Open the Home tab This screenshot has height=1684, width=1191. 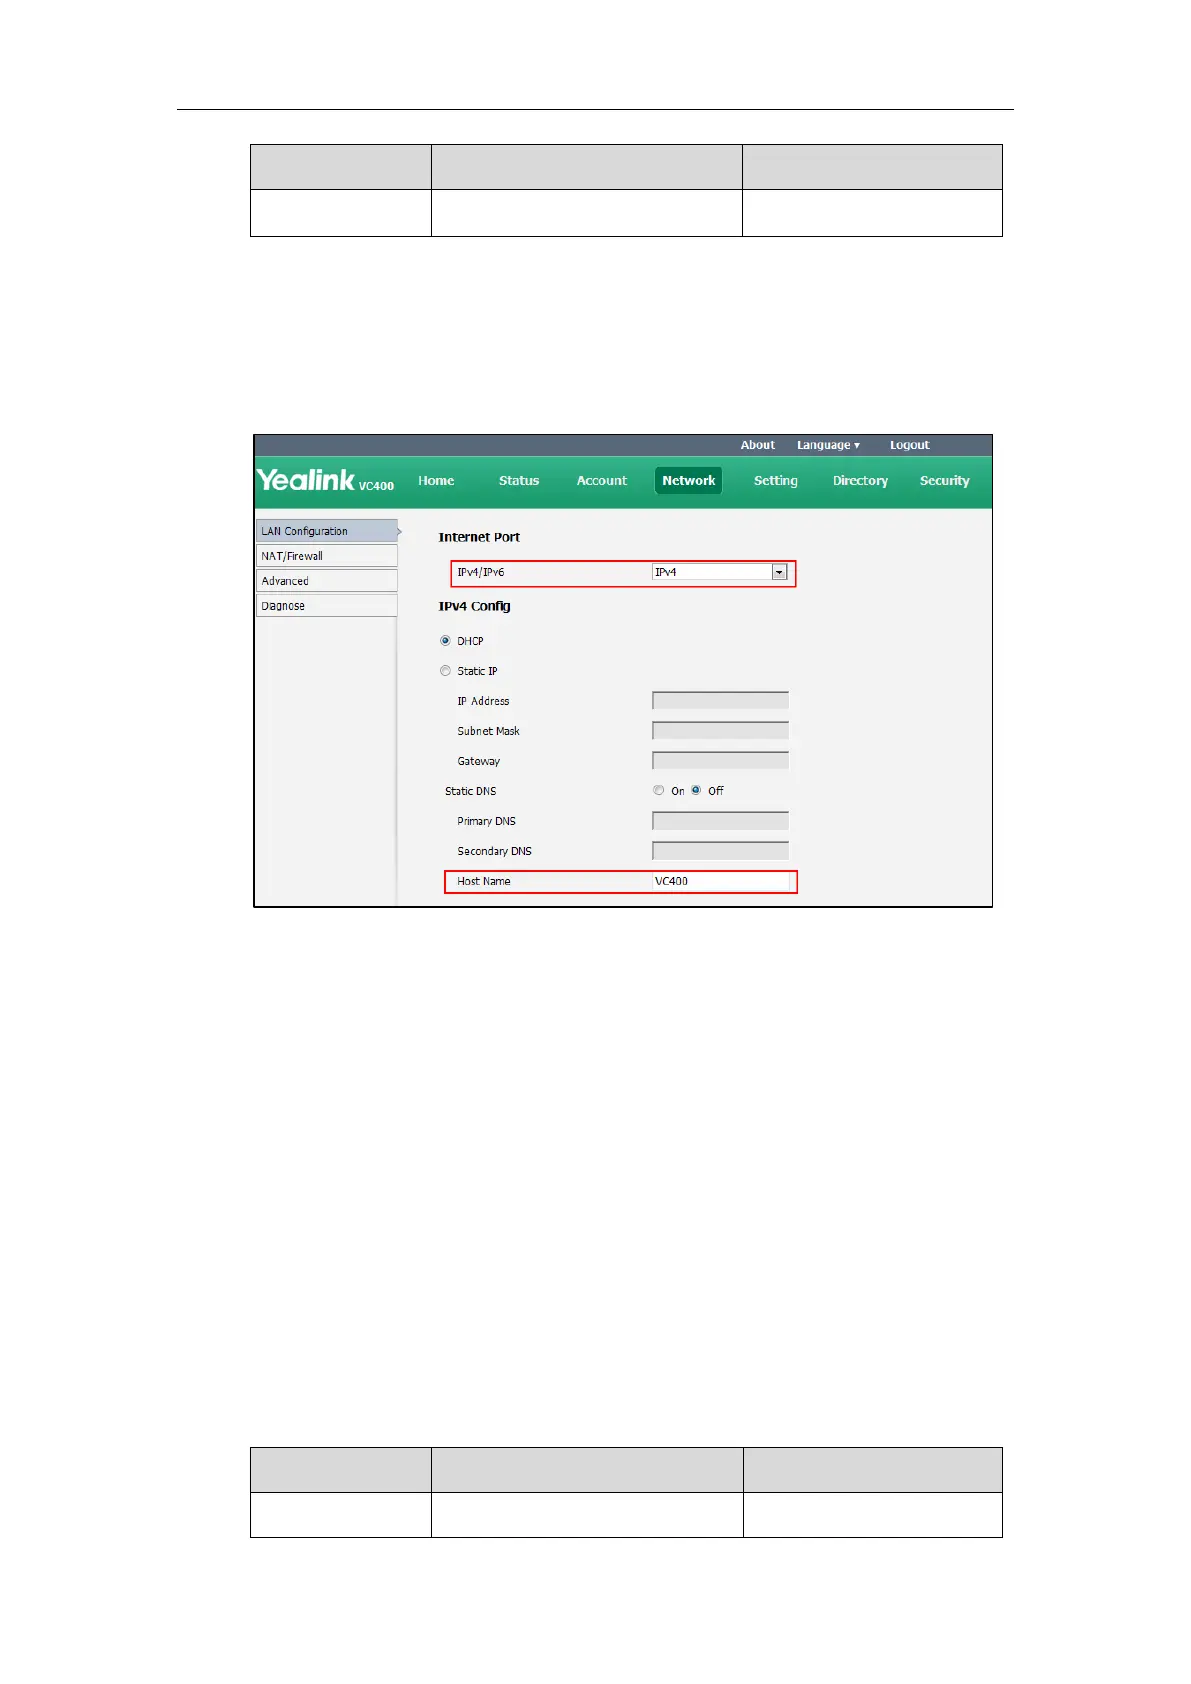pyautogui.click(x=436, y=481)
